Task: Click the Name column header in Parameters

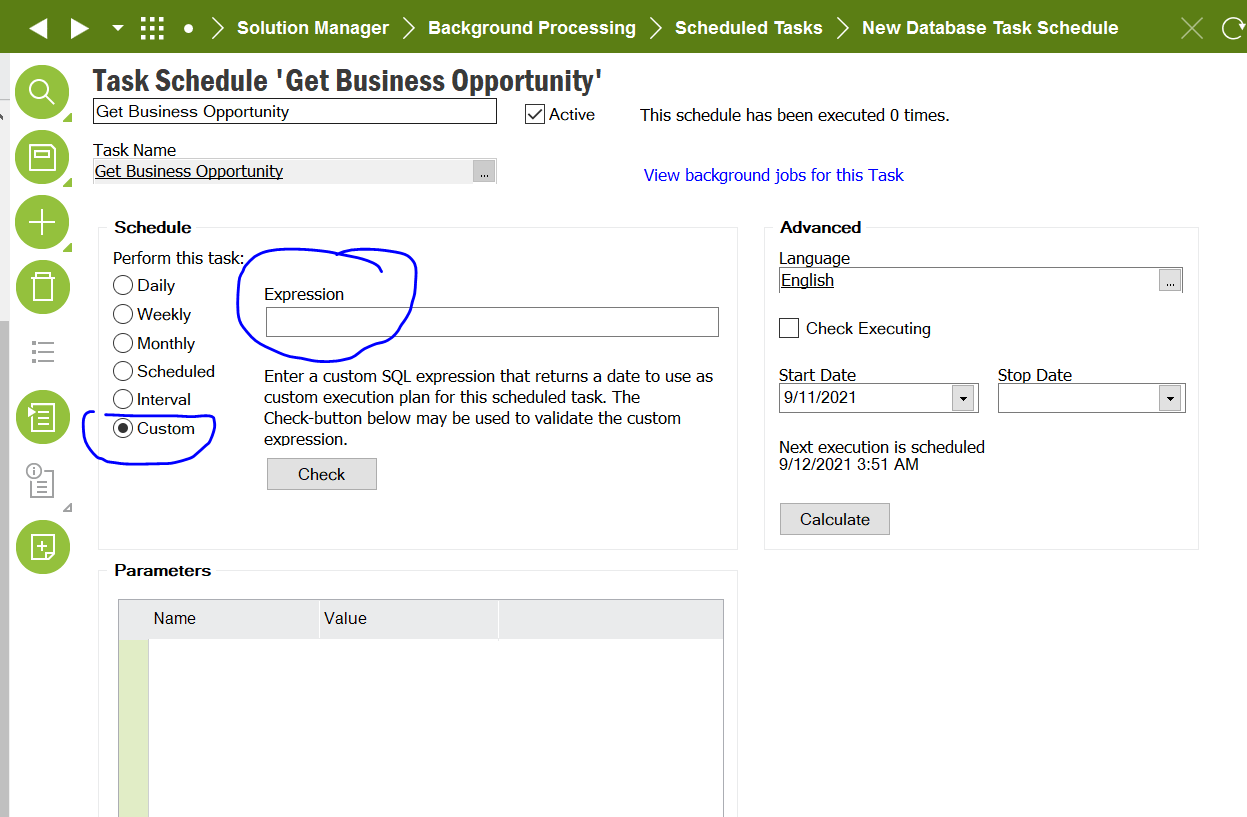Action: (x=234, y=618)
